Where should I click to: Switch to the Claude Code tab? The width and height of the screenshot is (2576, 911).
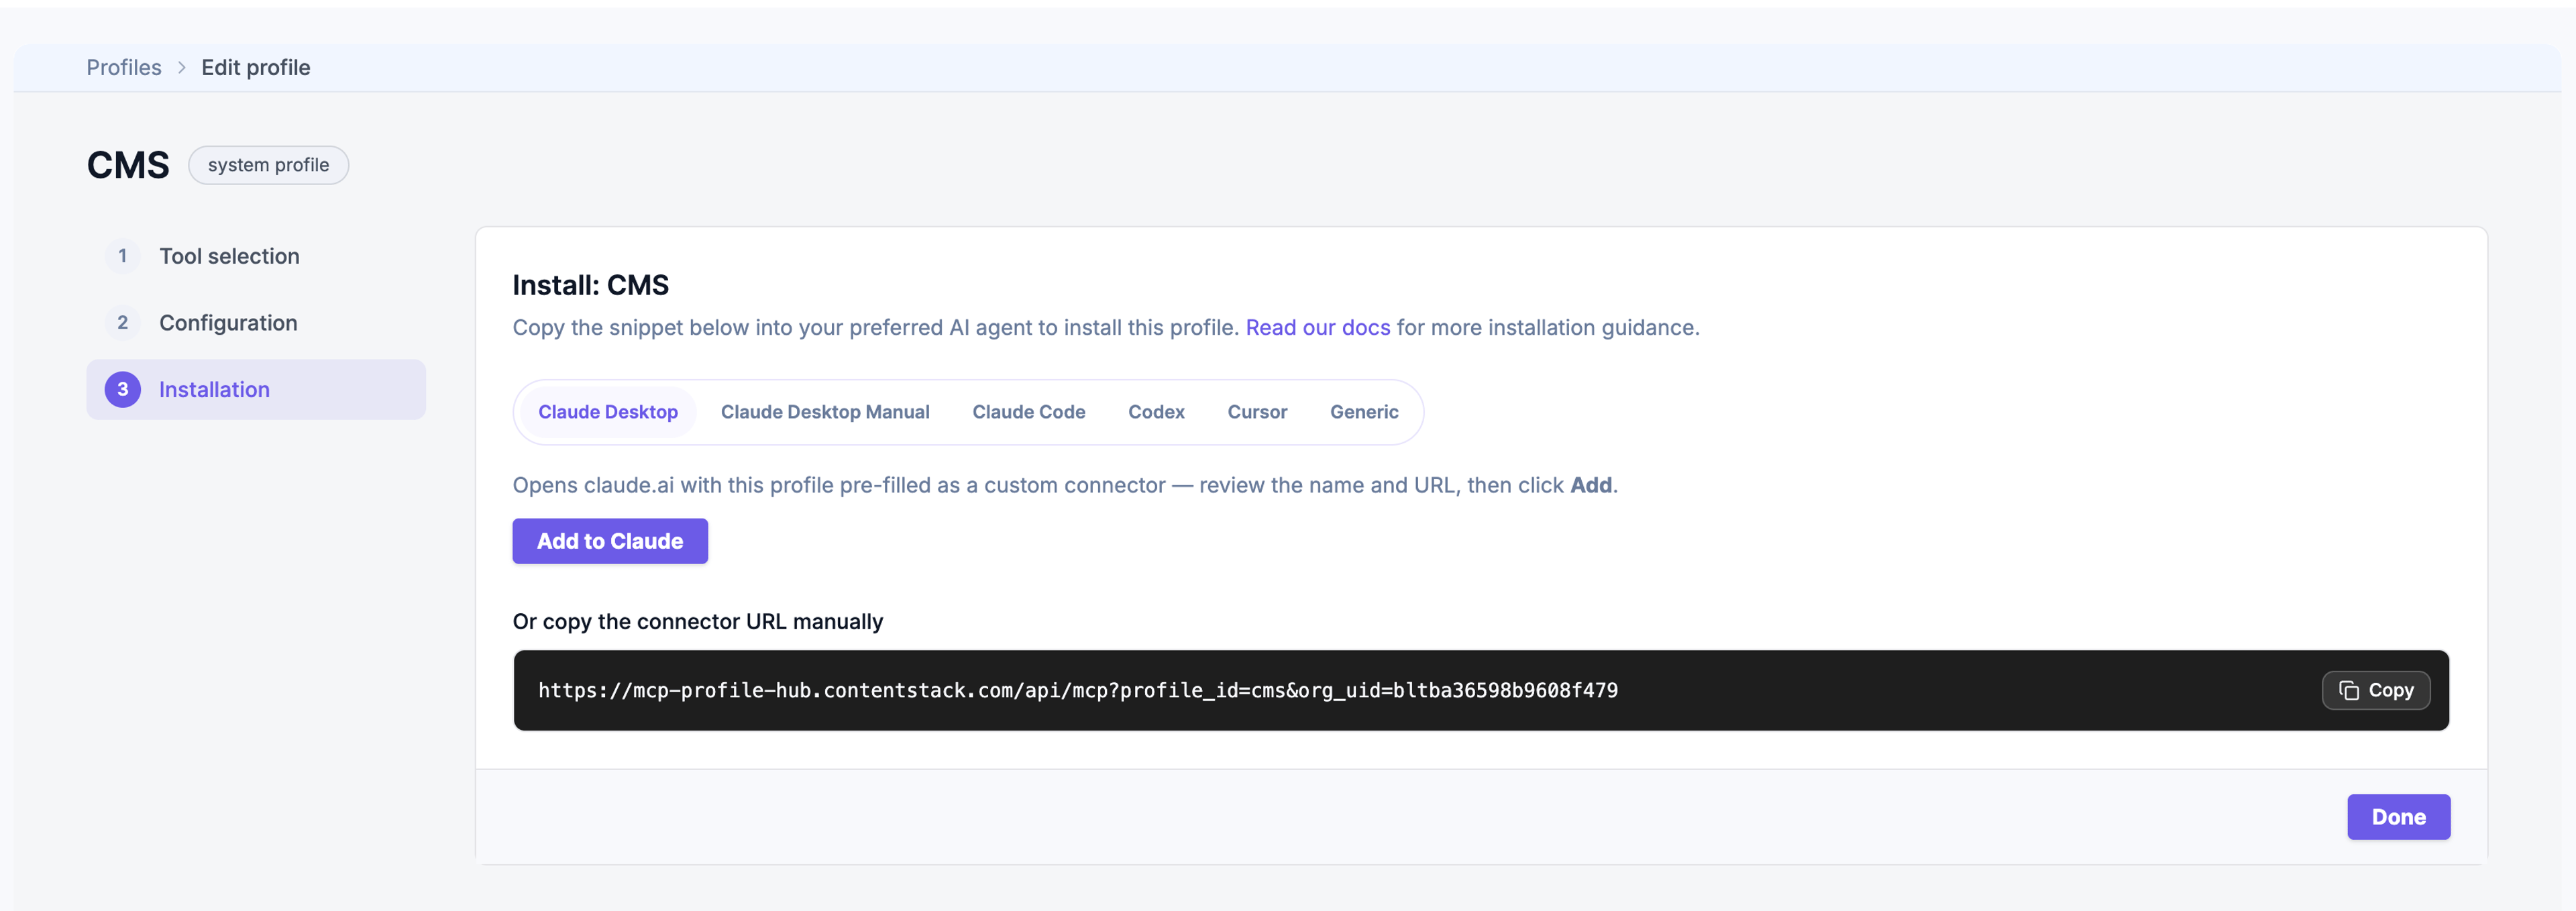[1029, 412]
